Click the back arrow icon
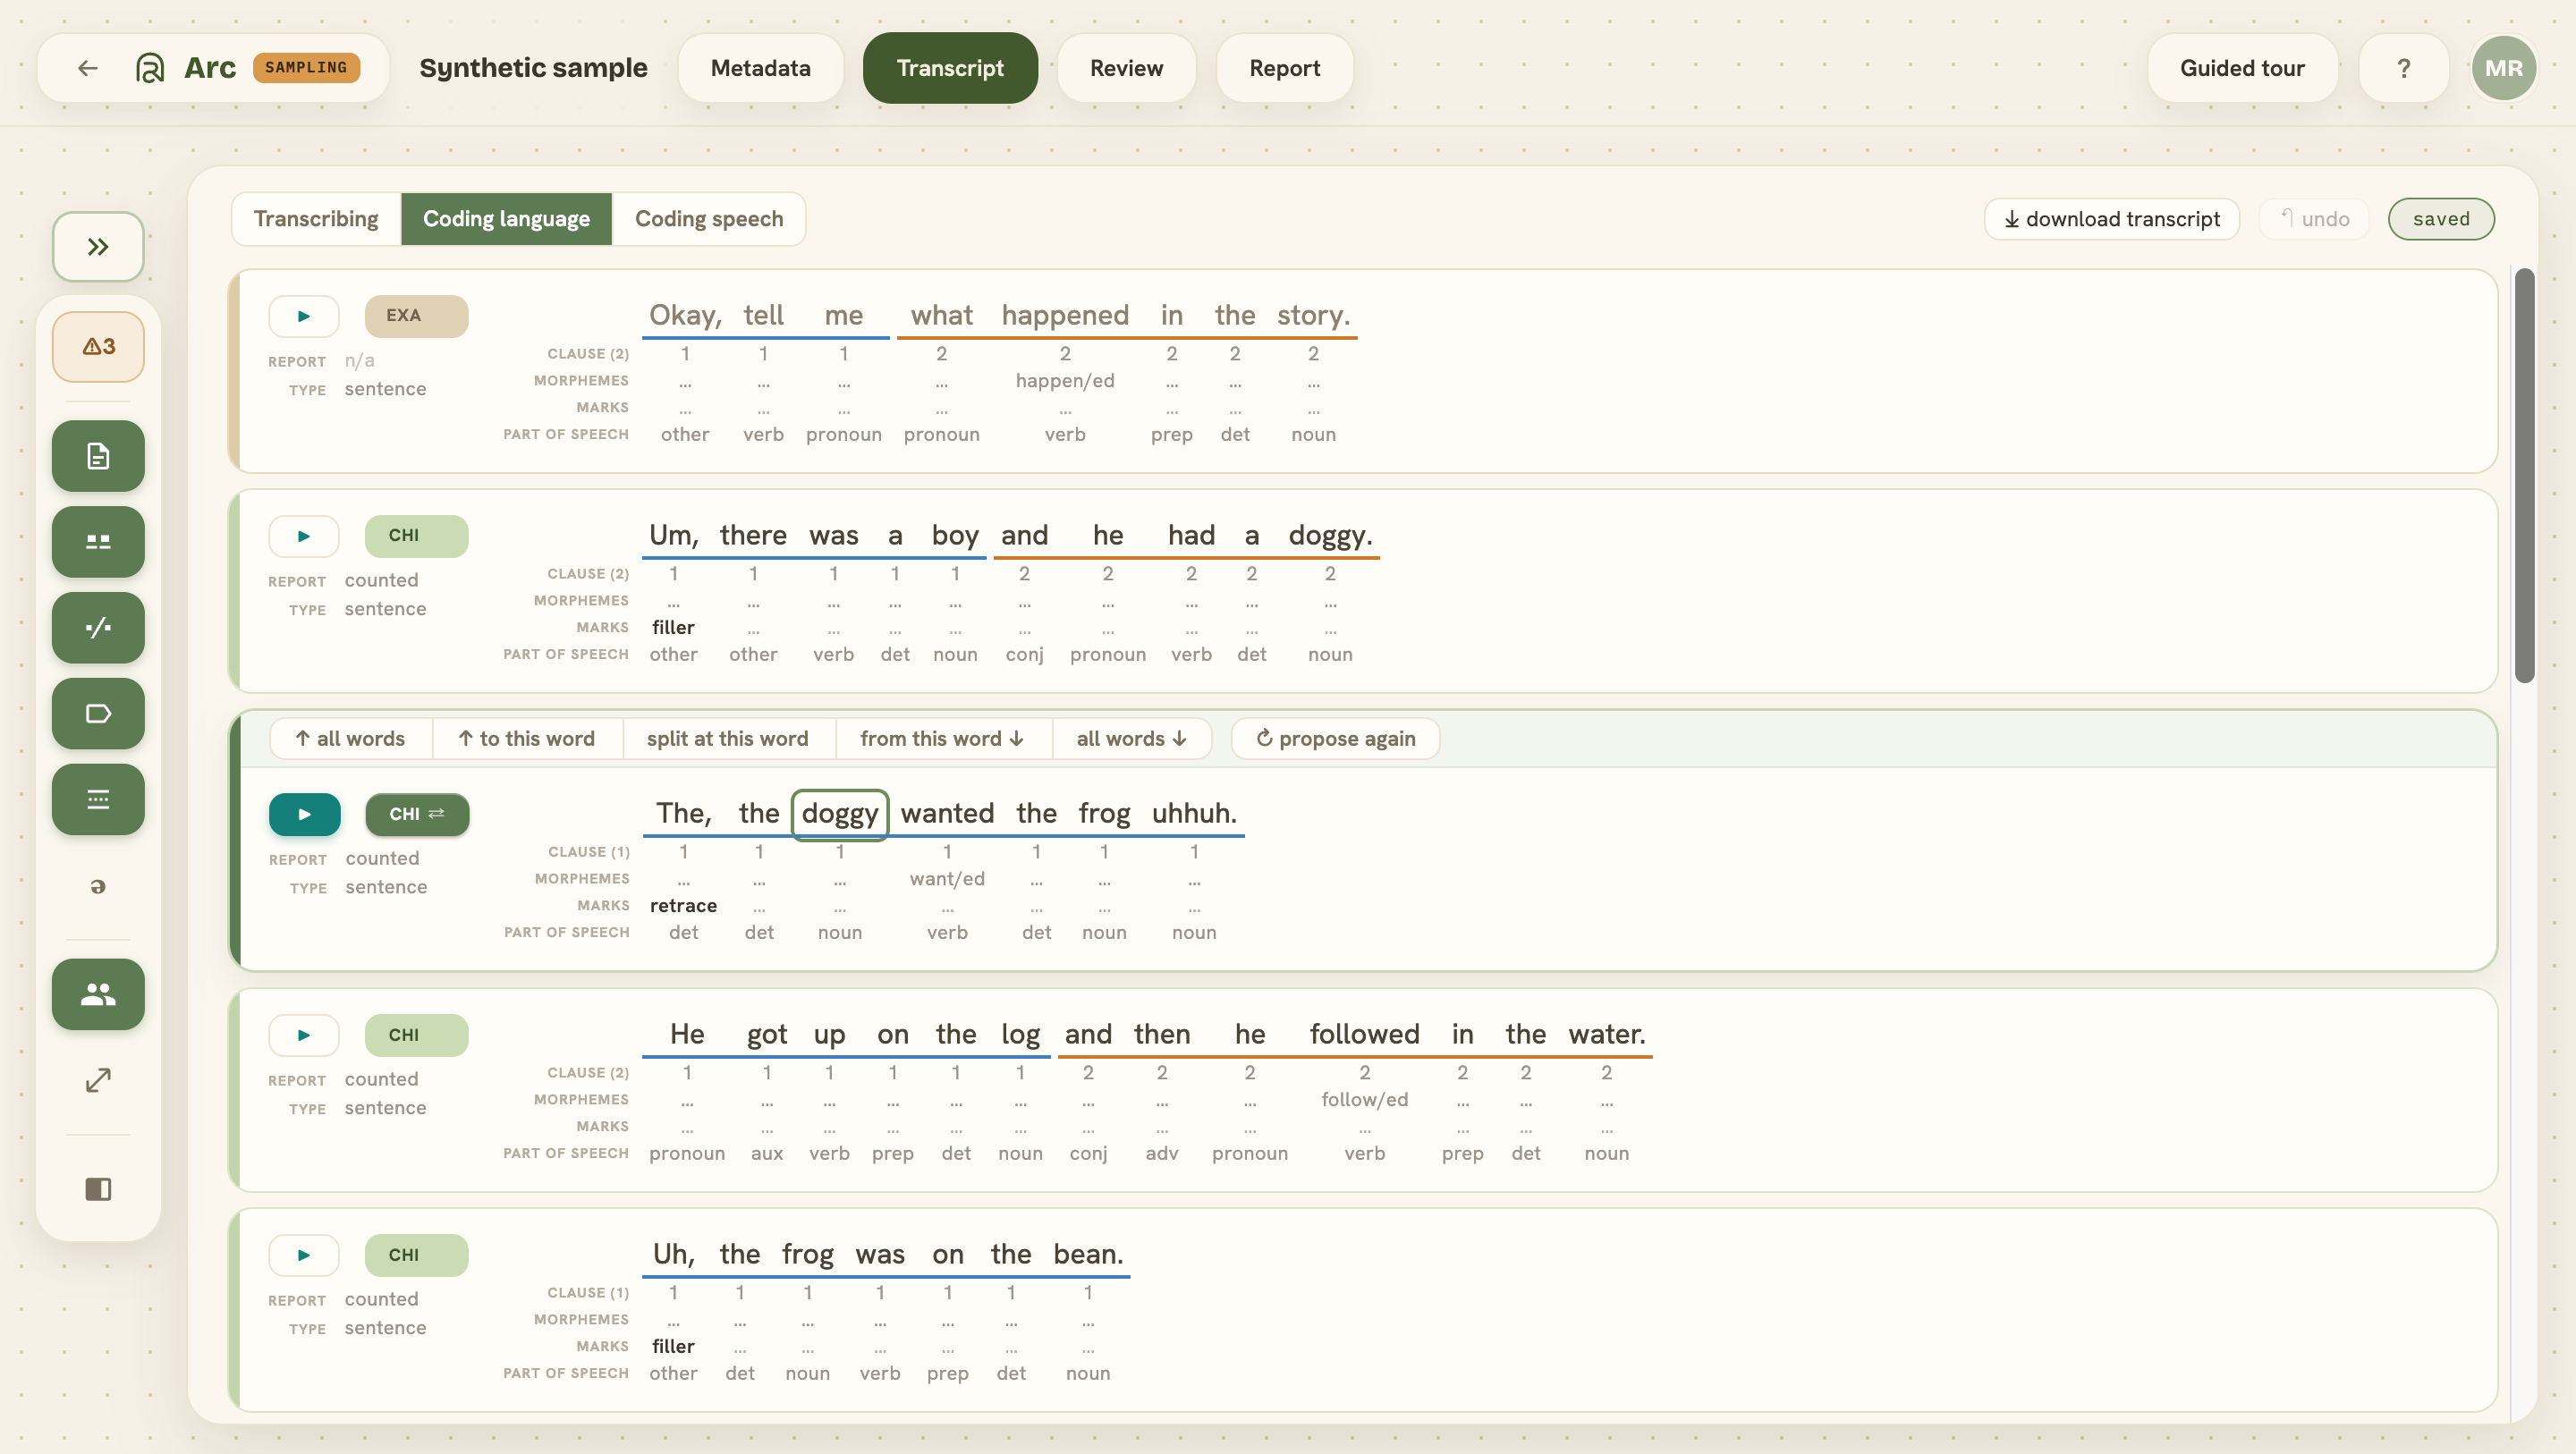Screen dimensions: 2576x1454 click(88, 68)
